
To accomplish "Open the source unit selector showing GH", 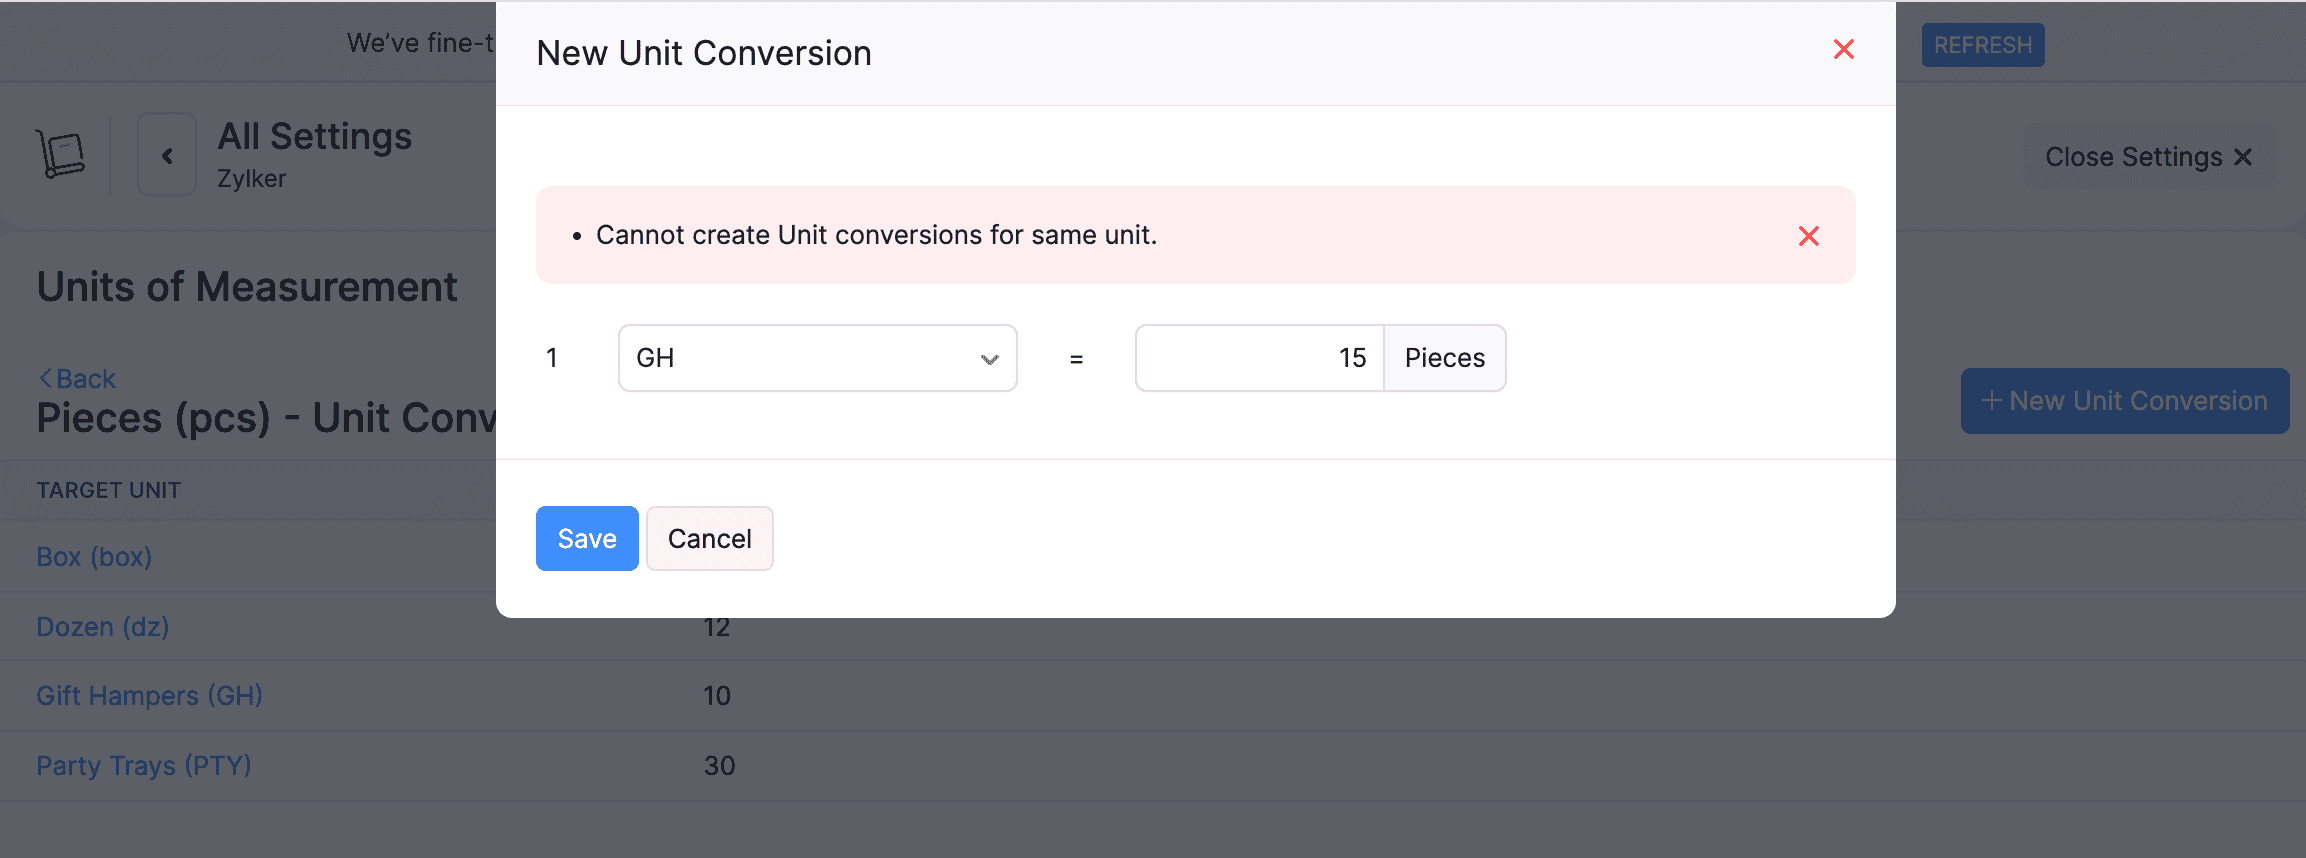I will click(816, 358).
